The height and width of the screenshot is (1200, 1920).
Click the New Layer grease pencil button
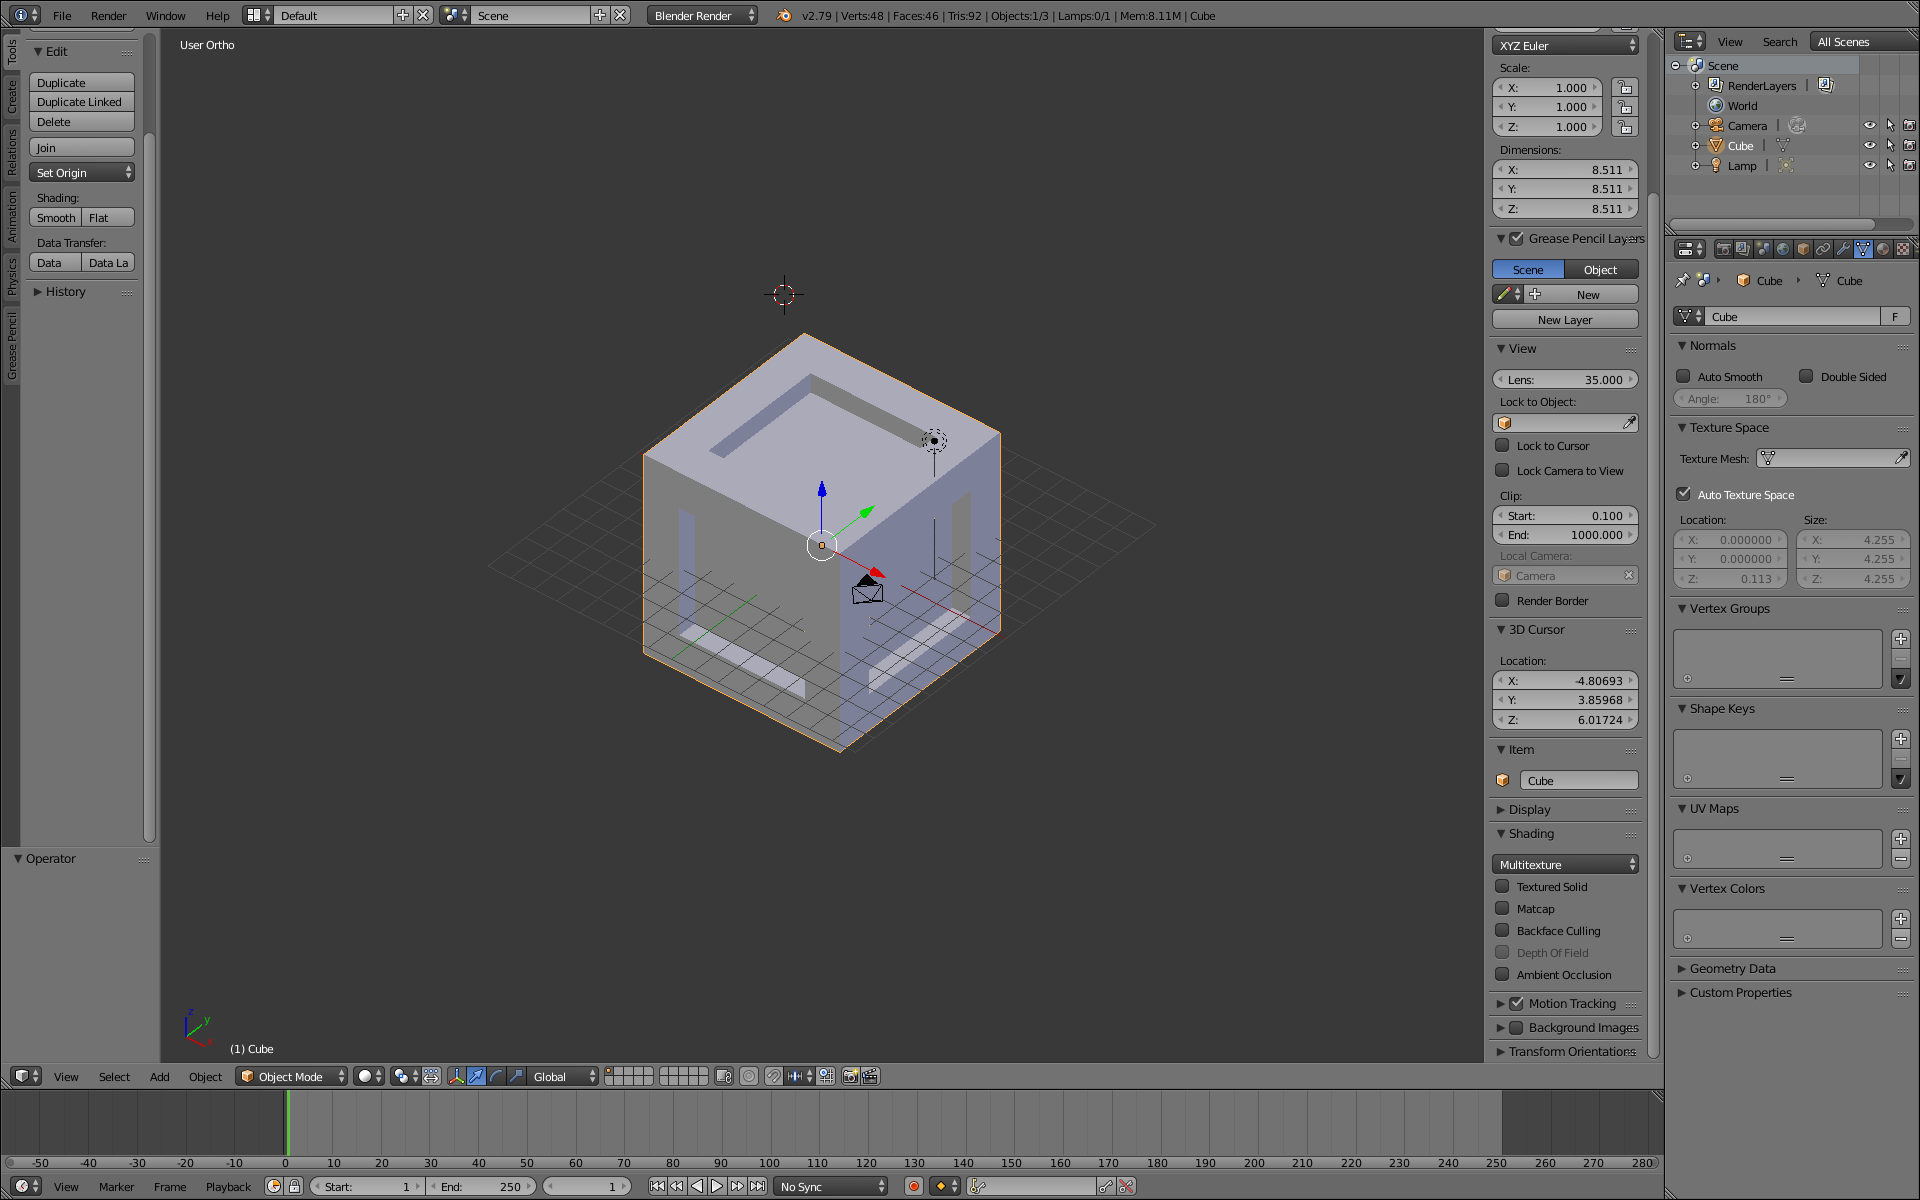tap(1565, 319)
